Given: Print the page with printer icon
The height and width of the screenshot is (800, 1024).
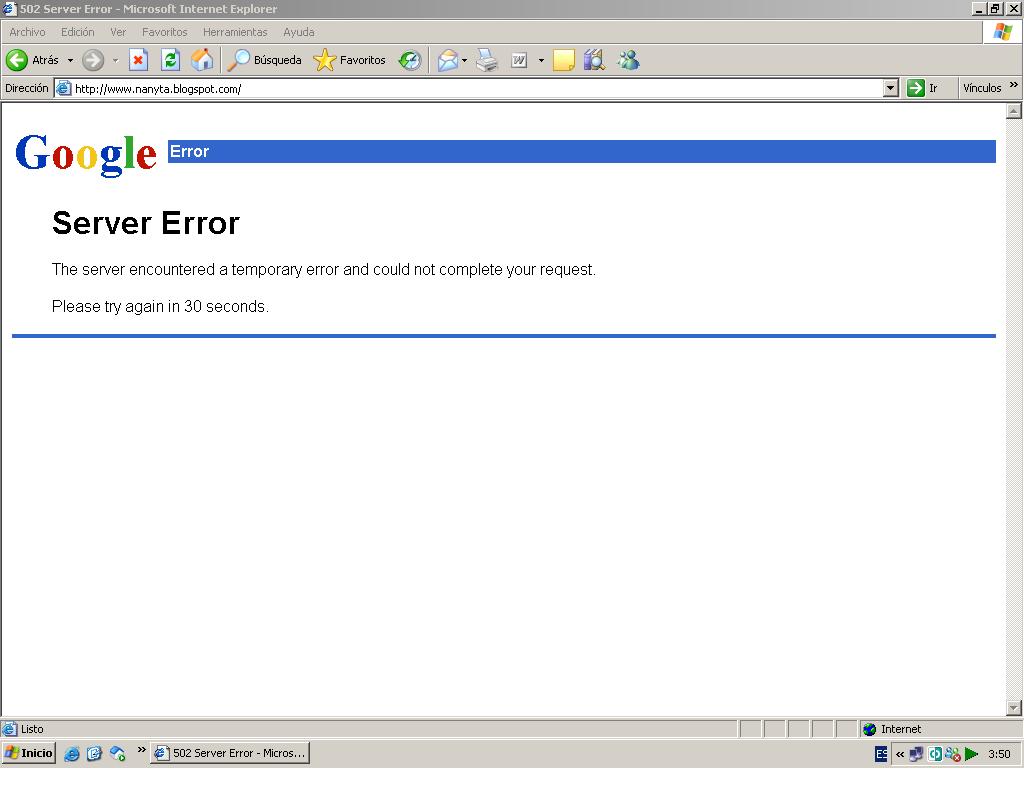Looking at the screenshot, I should [487, 60].
